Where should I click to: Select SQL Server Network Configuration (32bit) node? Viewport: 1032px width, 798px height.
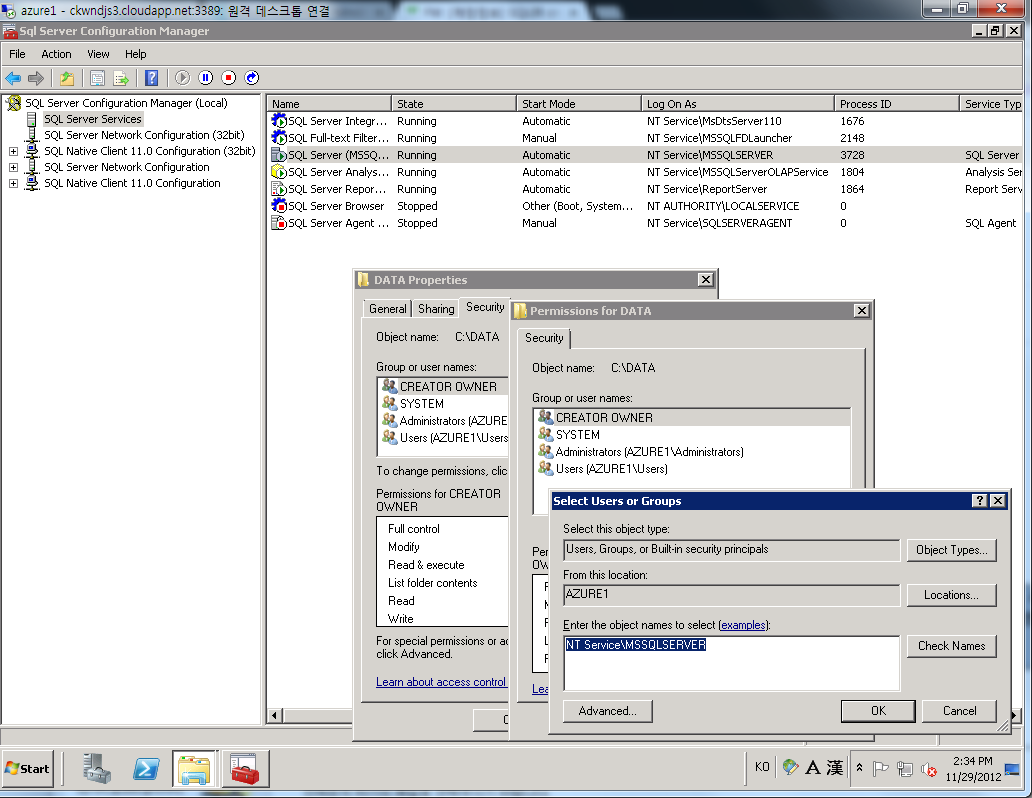[x=144, y=135]
